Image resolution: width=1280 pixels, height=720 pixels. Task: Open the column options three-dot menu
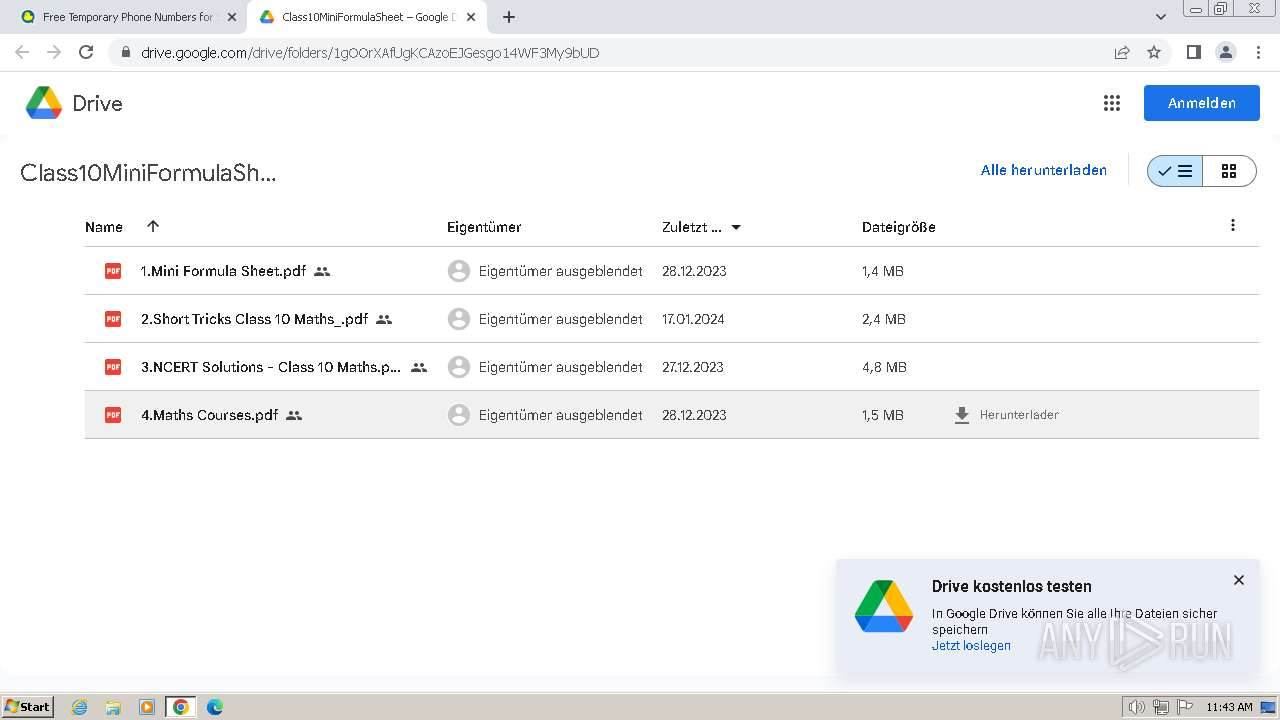coord(1233,226)
